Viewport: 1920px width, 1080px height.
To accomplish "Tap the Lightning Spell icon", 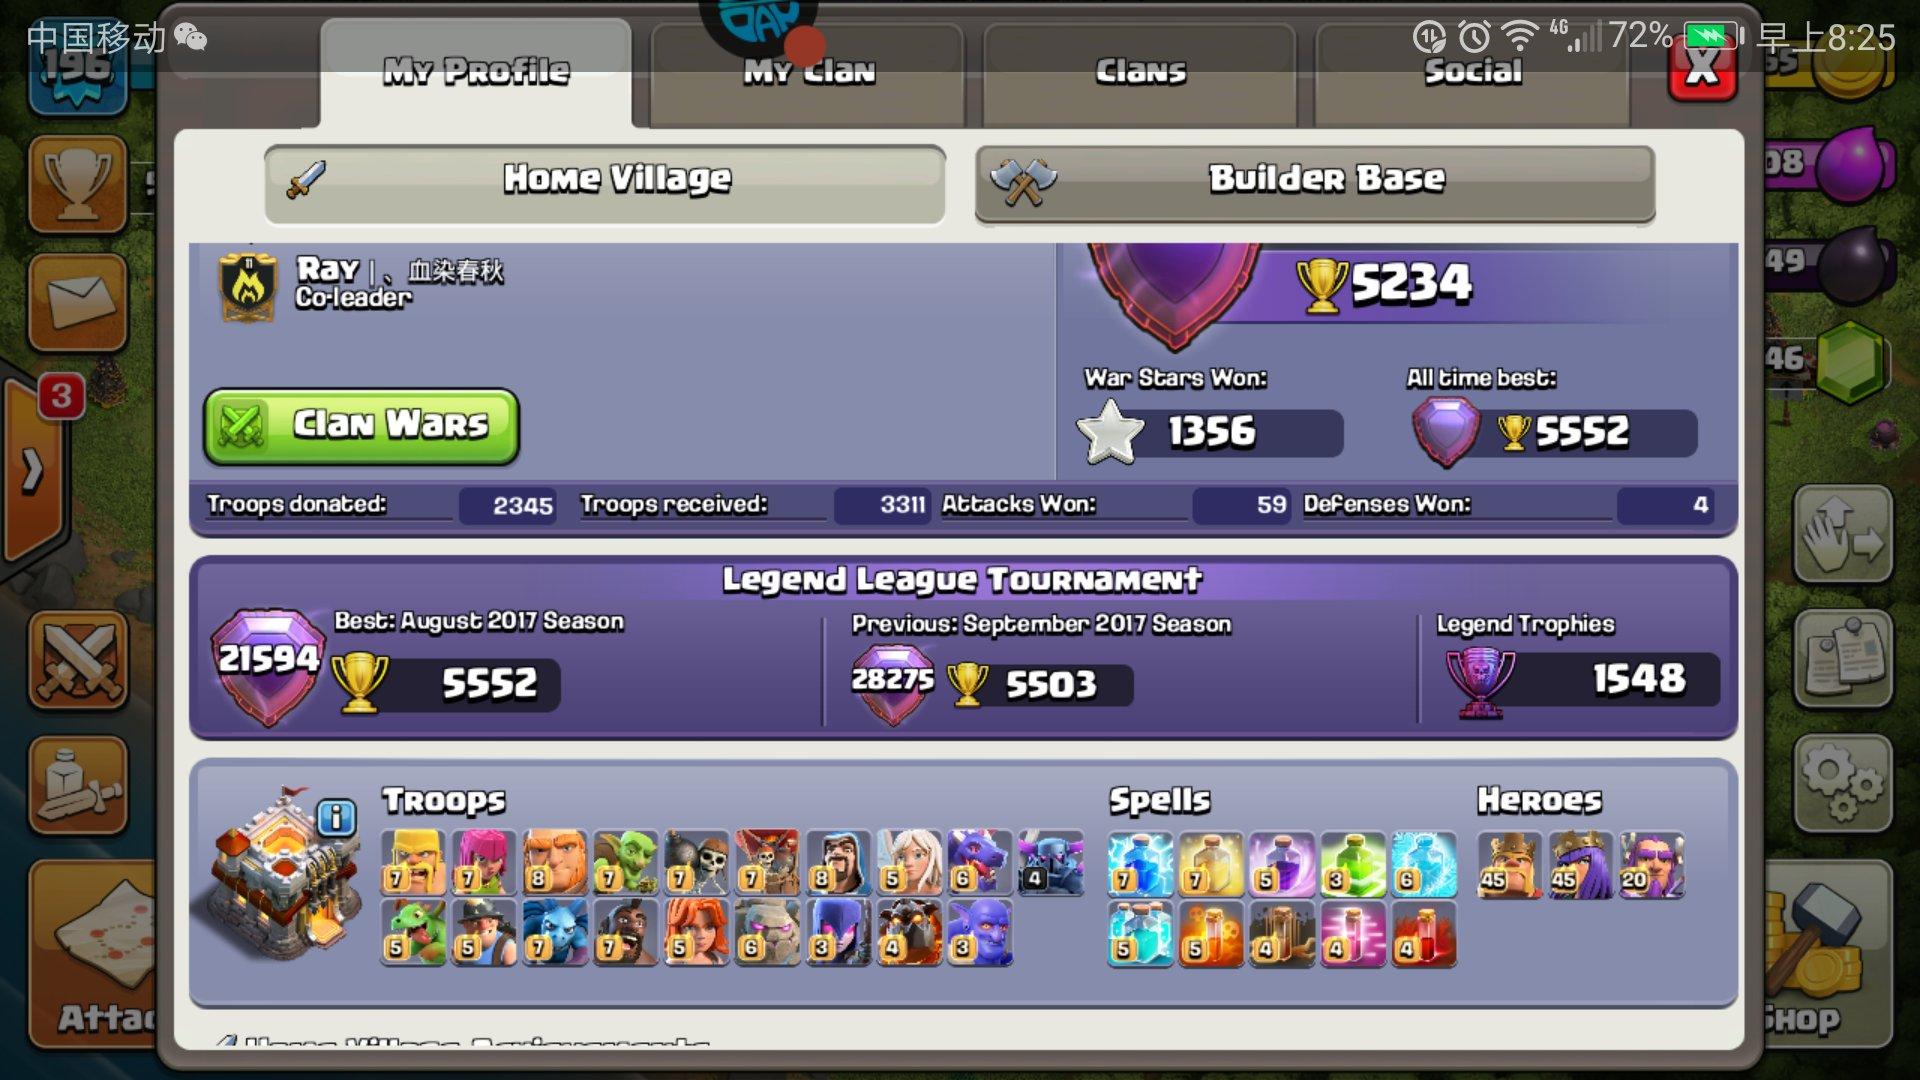I will 1140,864.
